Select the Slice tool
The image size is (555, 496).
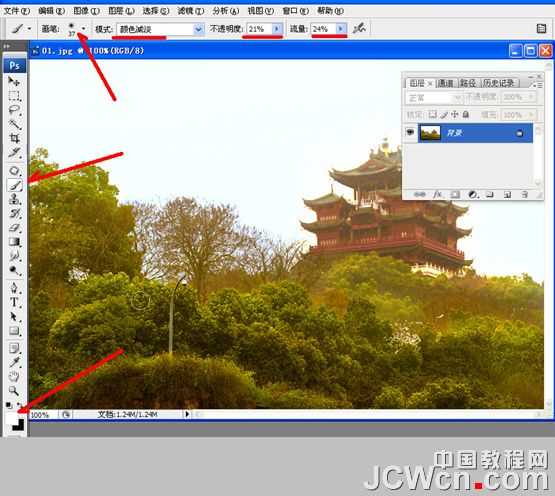(x=14, y=153)
